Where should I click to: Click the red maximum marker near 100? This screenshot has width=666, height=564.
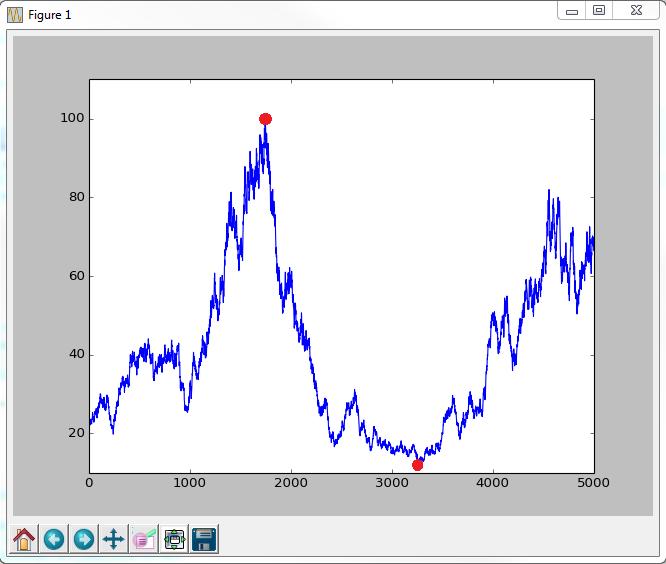(x=265, y=119)
